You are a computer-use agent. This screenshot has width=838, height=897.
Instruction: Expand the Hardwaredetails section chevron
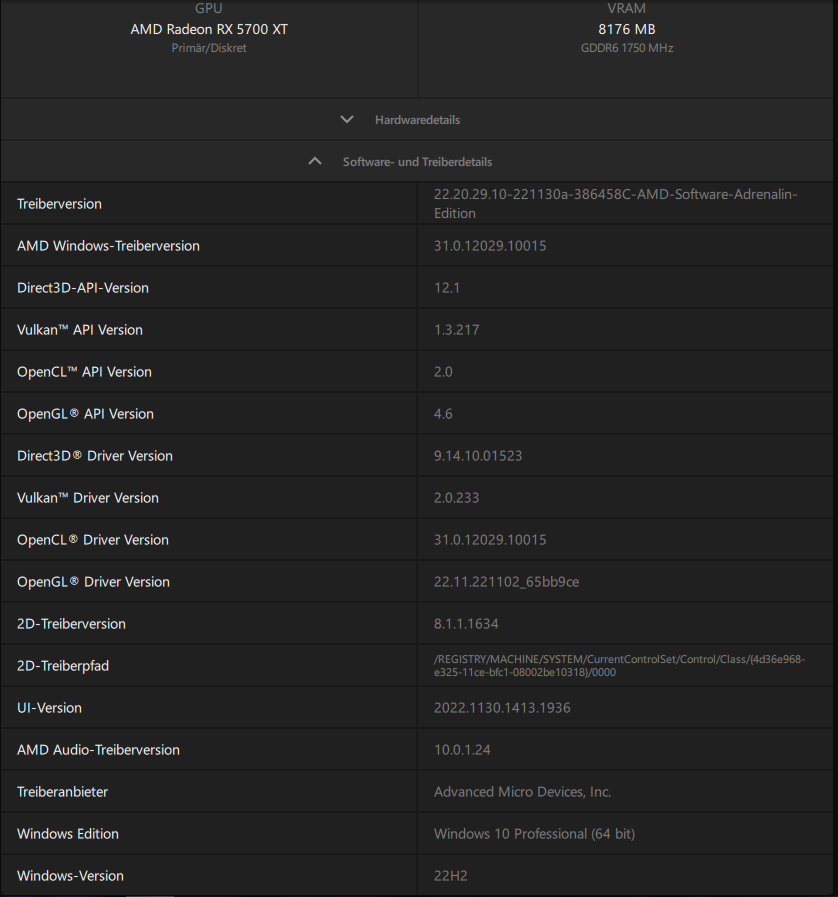[x=347, y=120]
